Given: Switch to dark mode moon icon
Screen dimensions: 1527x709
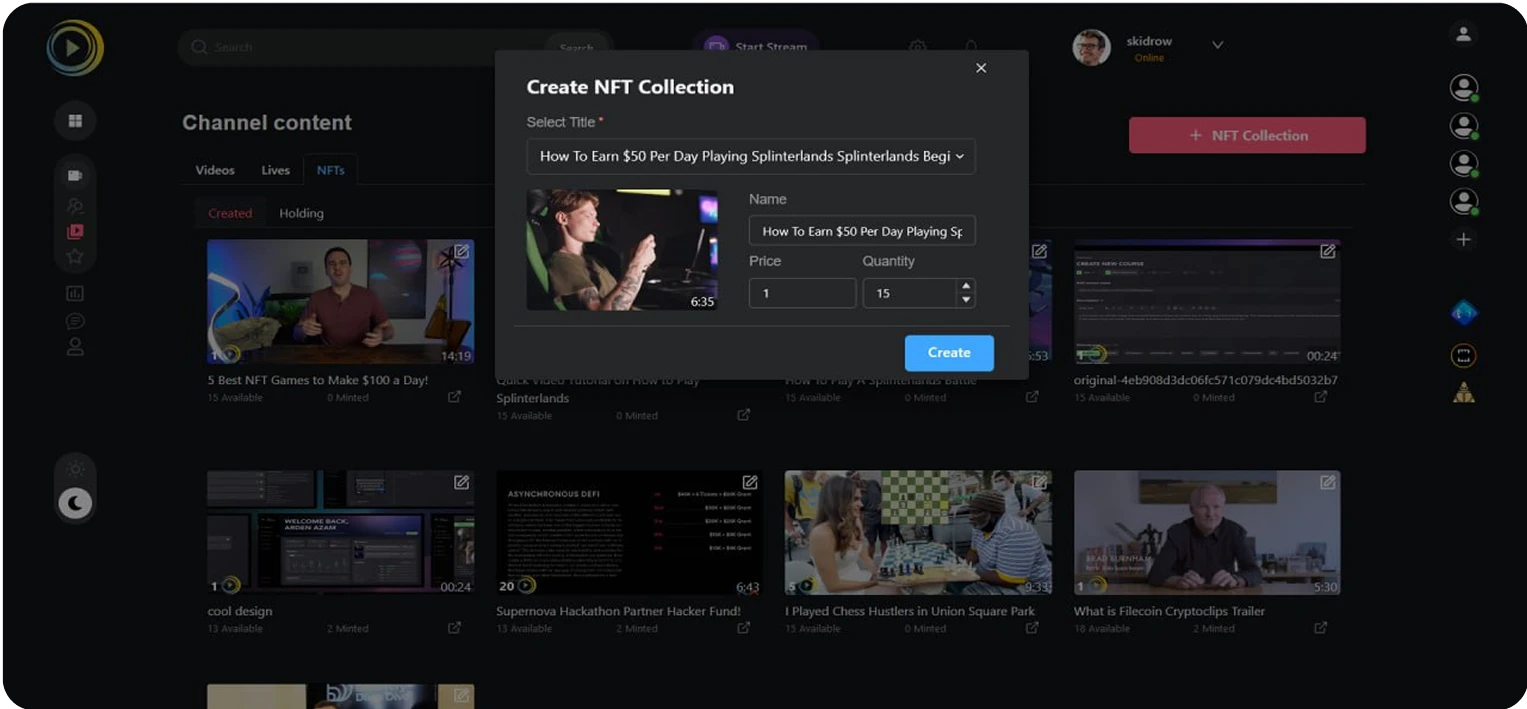Looking at the screenshot, I should pos(75,503).
